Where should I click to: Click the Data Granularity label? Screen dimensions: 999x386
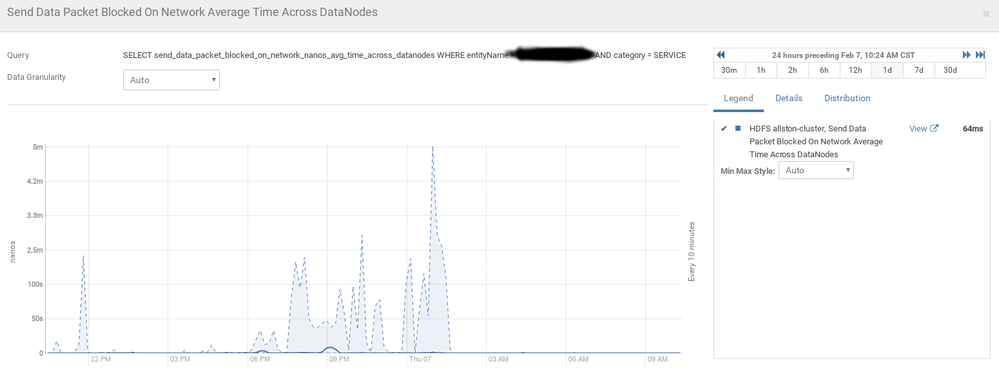point(36,77)
